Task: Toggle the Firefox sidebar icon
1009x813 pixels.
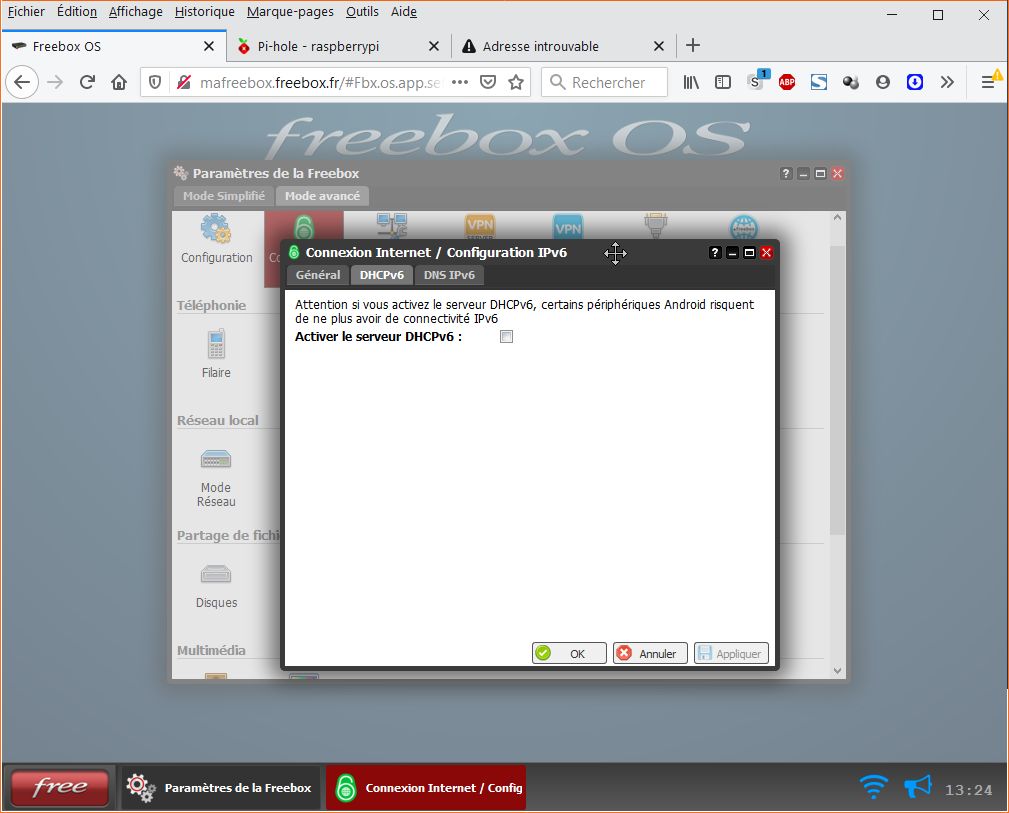Action: point(723,82)
